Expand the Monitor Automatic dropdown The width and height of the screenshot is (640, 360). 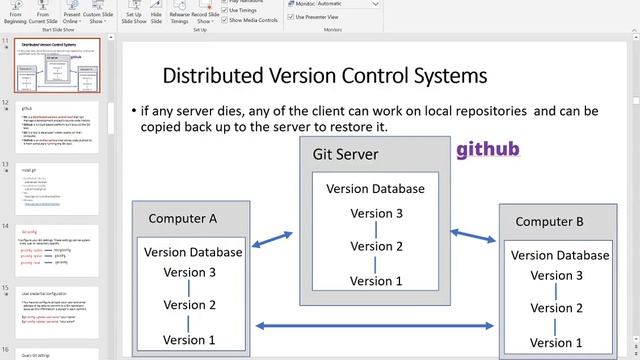[375, 4]
